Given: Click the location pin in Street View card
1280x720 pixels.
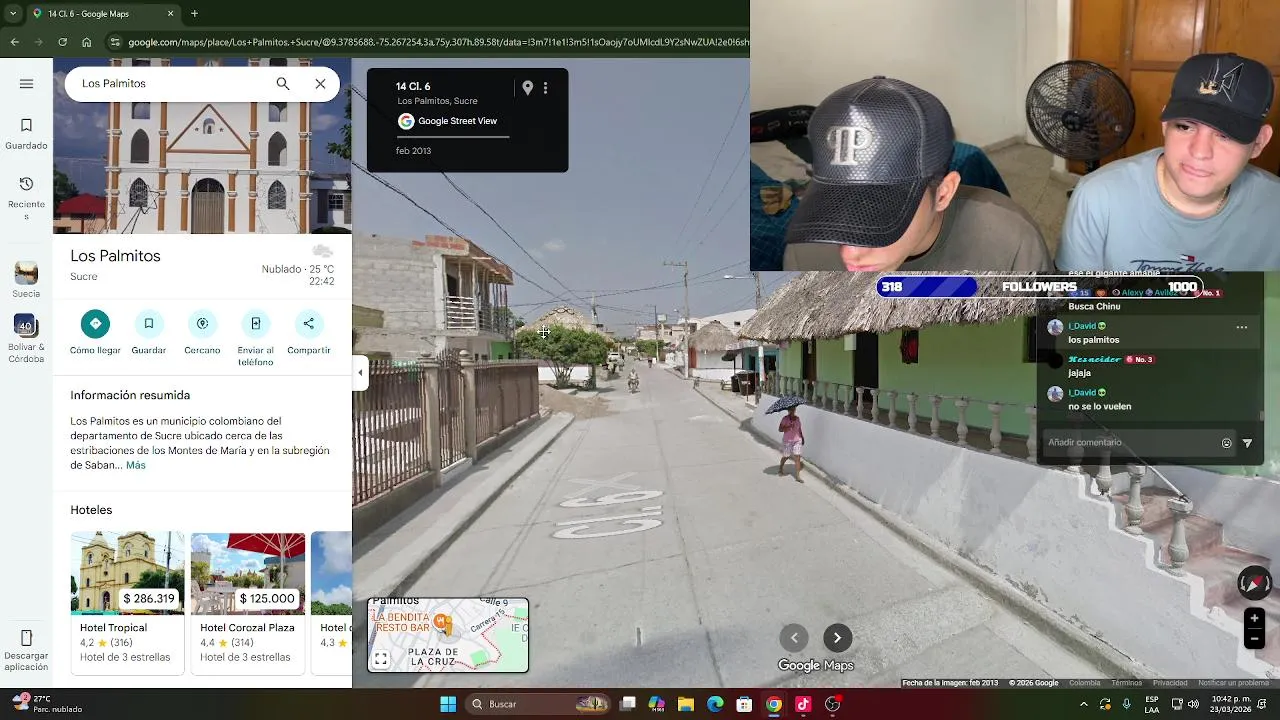Looking at the screenshot, I should pyautogui.click(x=527, y=88).
